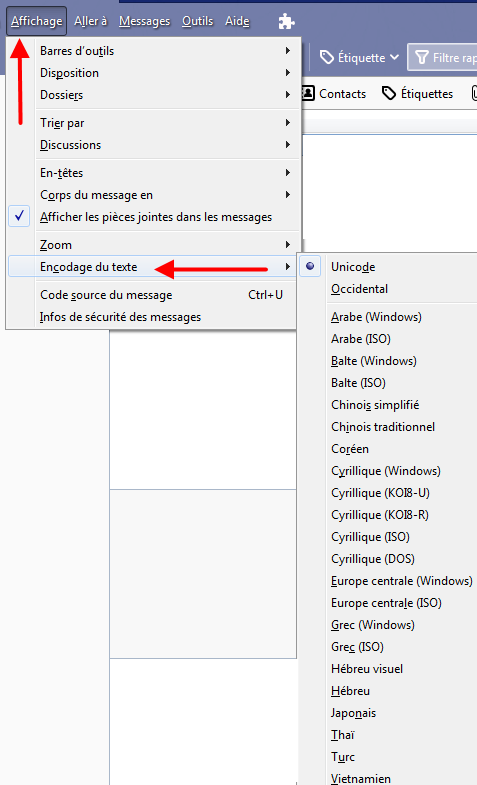This screenshot has height=785, width=477.
Task: Click the Contacts address book icon
Action: 308,93
